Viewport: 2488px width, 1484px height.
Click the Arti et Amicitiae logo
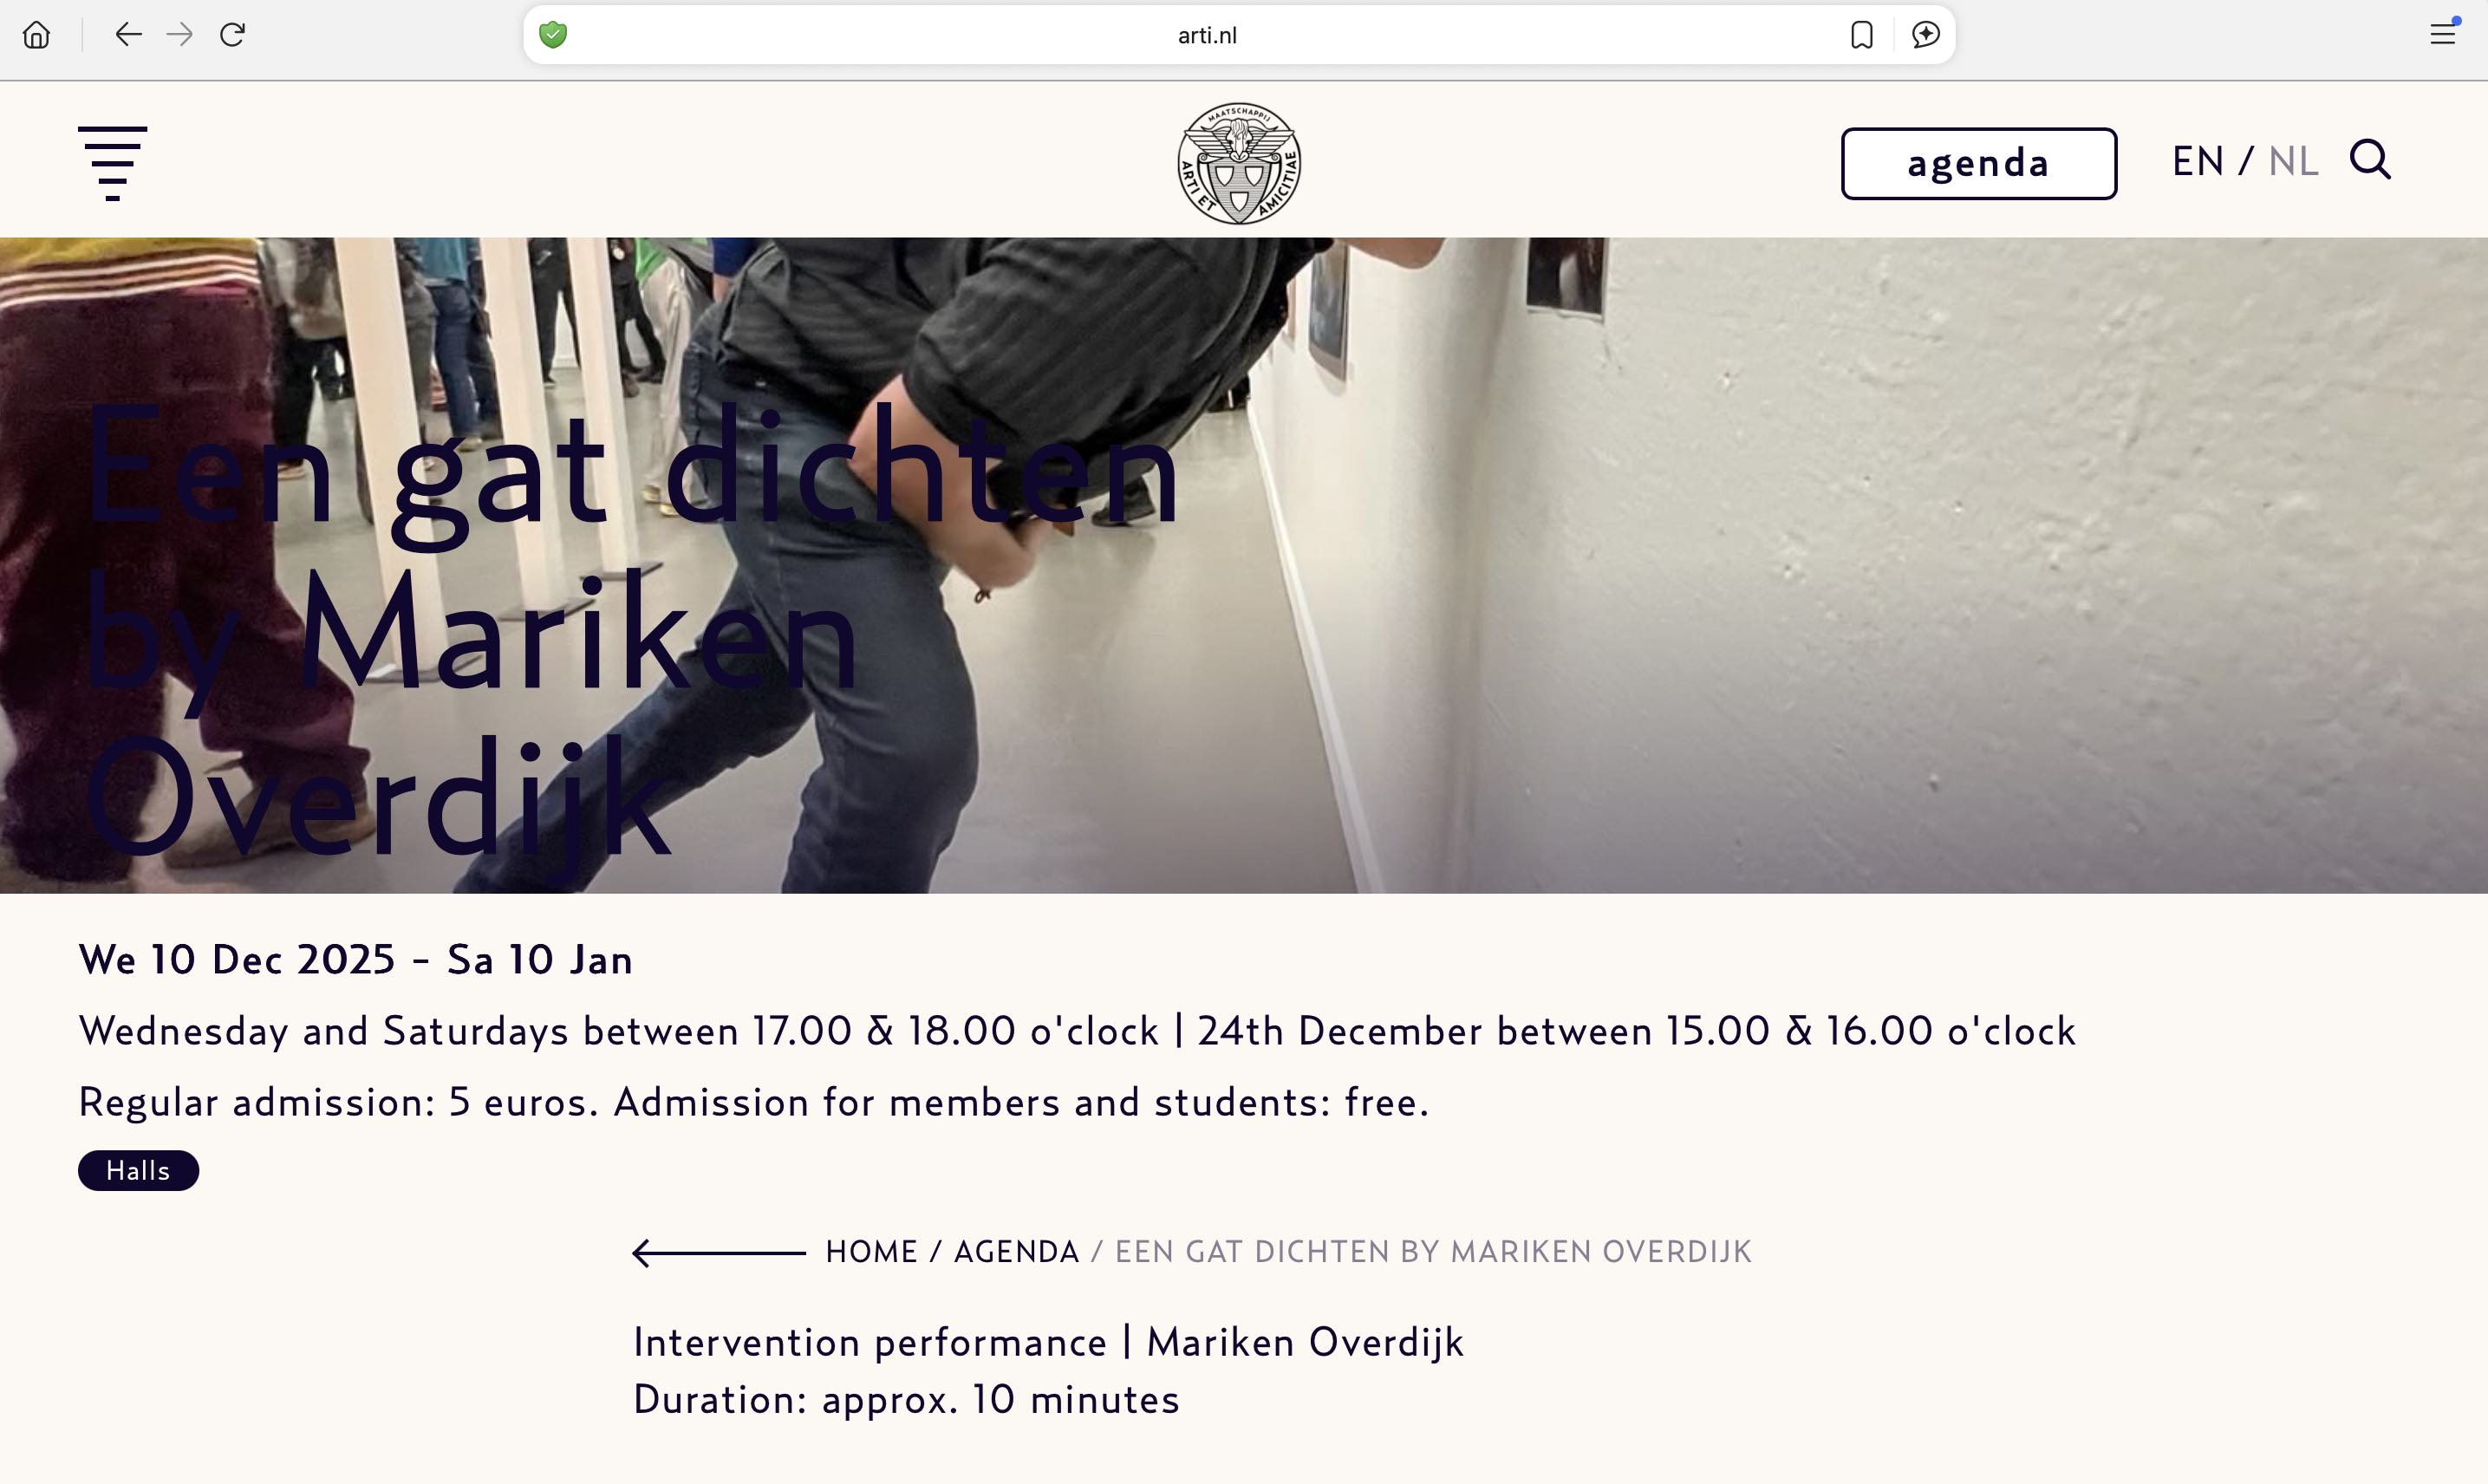click(x=1239, y=163)
